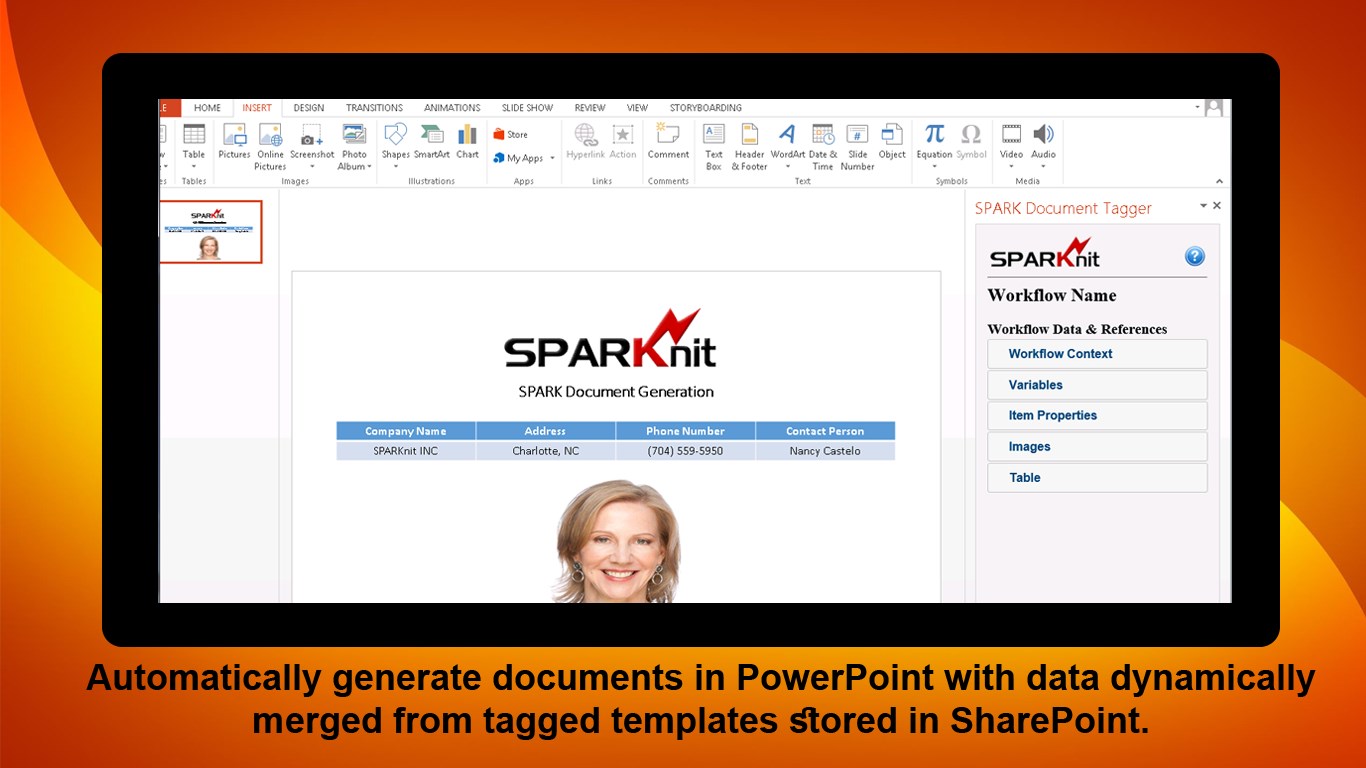
Task: Click the user account icon
Action: pyautogui.click(x=1214, y=107)
